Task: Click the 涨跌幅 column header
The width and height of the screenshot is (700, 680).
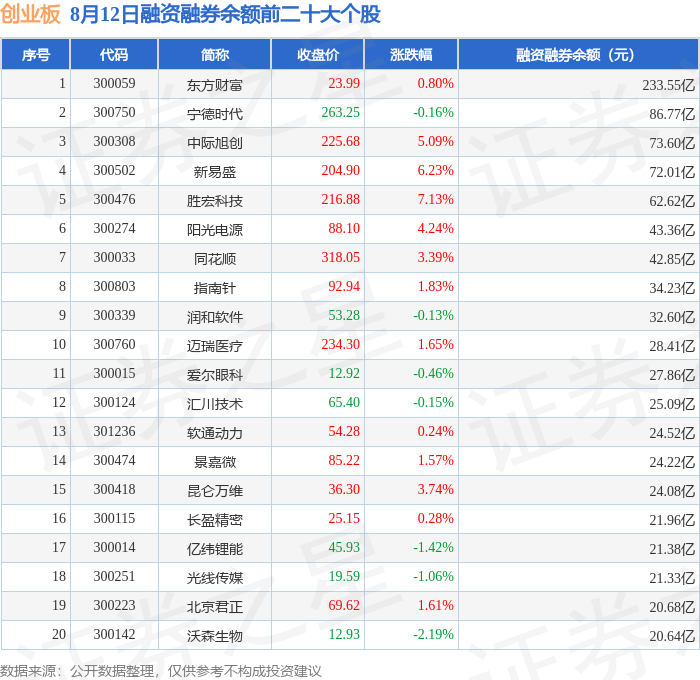Action: (411, 54)
